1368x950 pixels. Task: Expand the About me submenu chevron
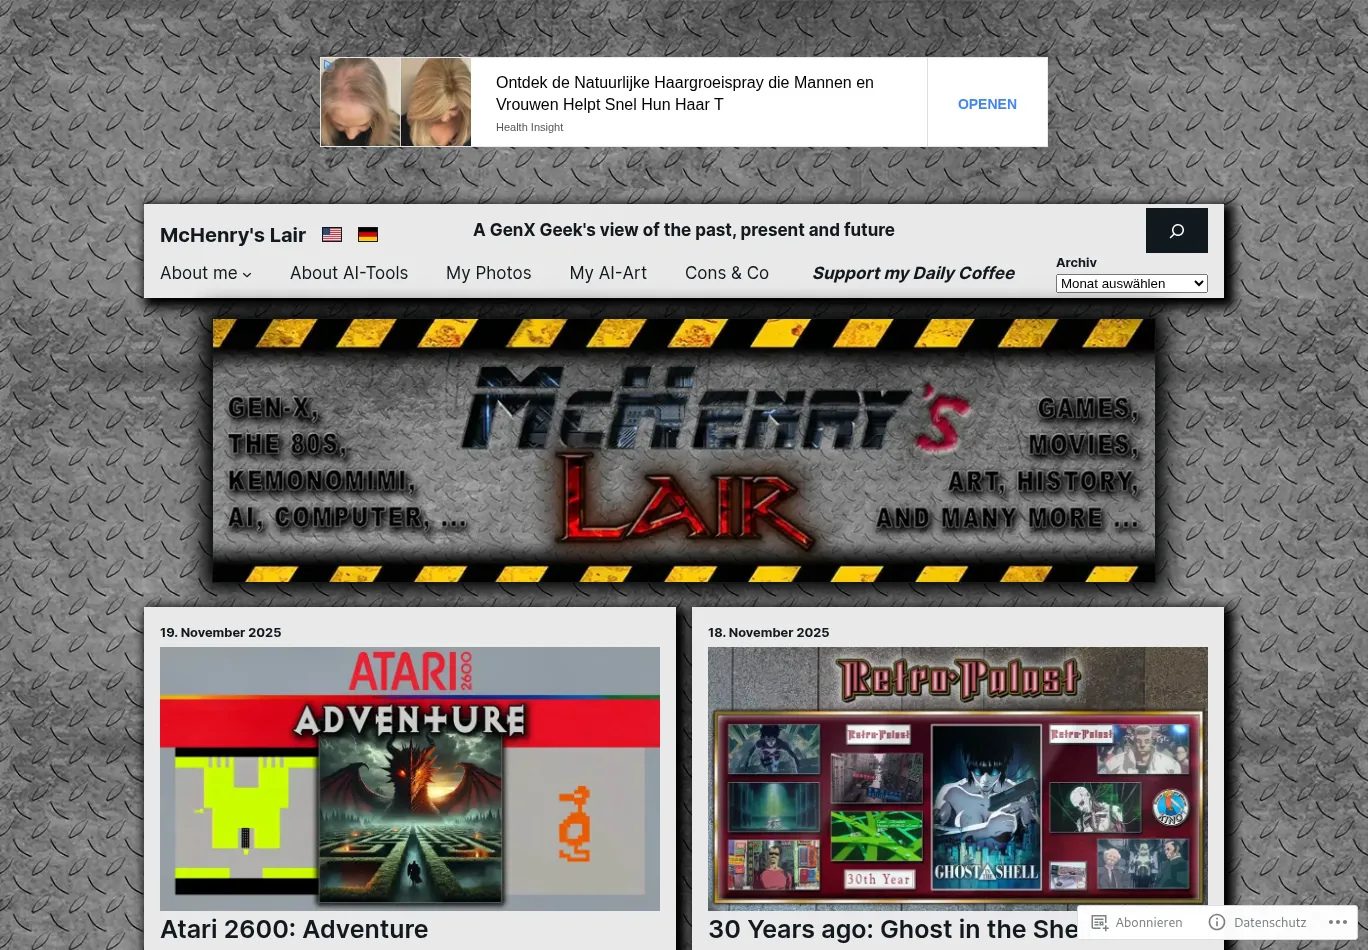pyautogui.click(x=247, y=274)
